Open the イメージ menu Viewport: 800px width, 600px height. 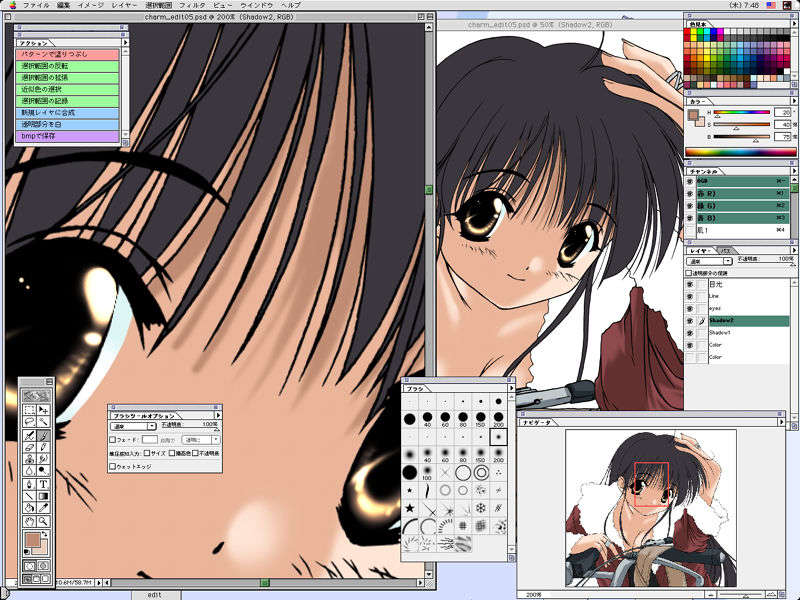[x=90, y=5]
